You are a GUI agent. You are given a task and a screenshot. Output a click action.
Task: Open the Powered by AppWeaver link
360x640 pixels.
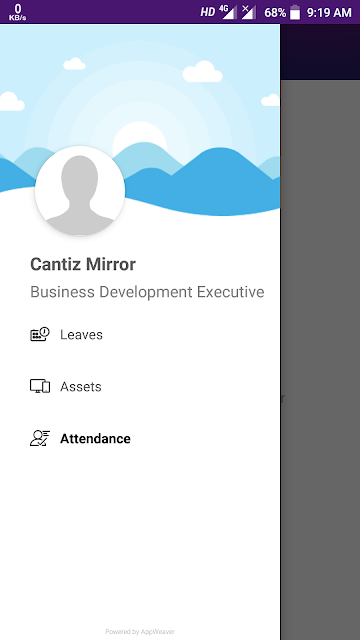140,632
